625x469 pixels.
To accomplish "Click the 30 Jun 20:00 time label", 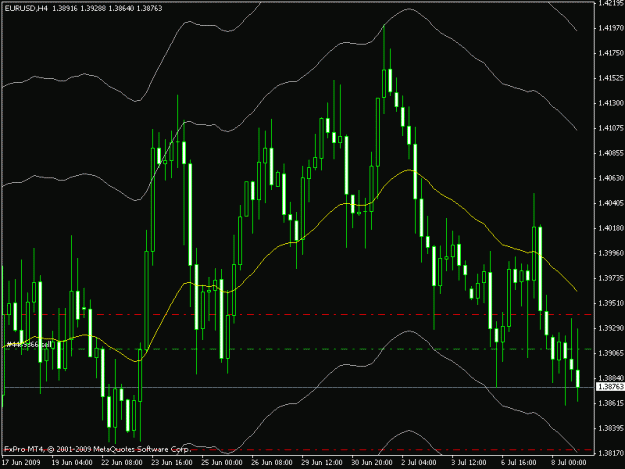I will pyautogui.click(x=371, y=463).
